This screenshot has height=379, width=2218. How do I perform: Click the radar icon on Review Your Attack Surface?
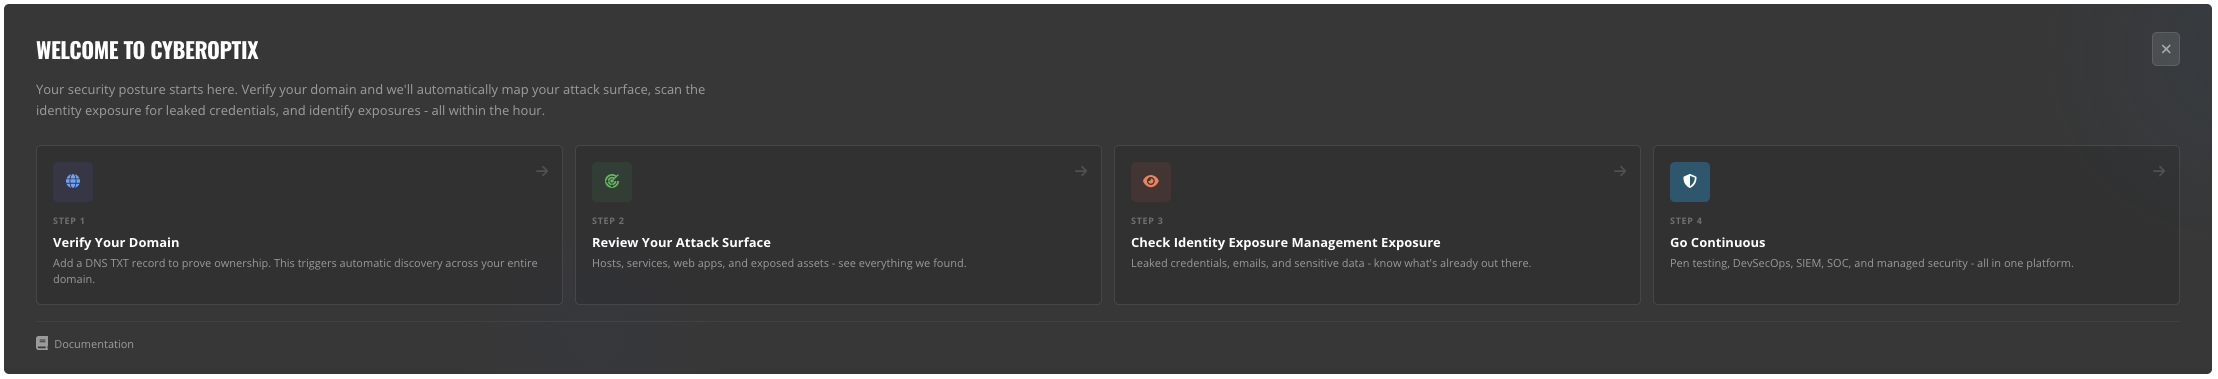612,182
